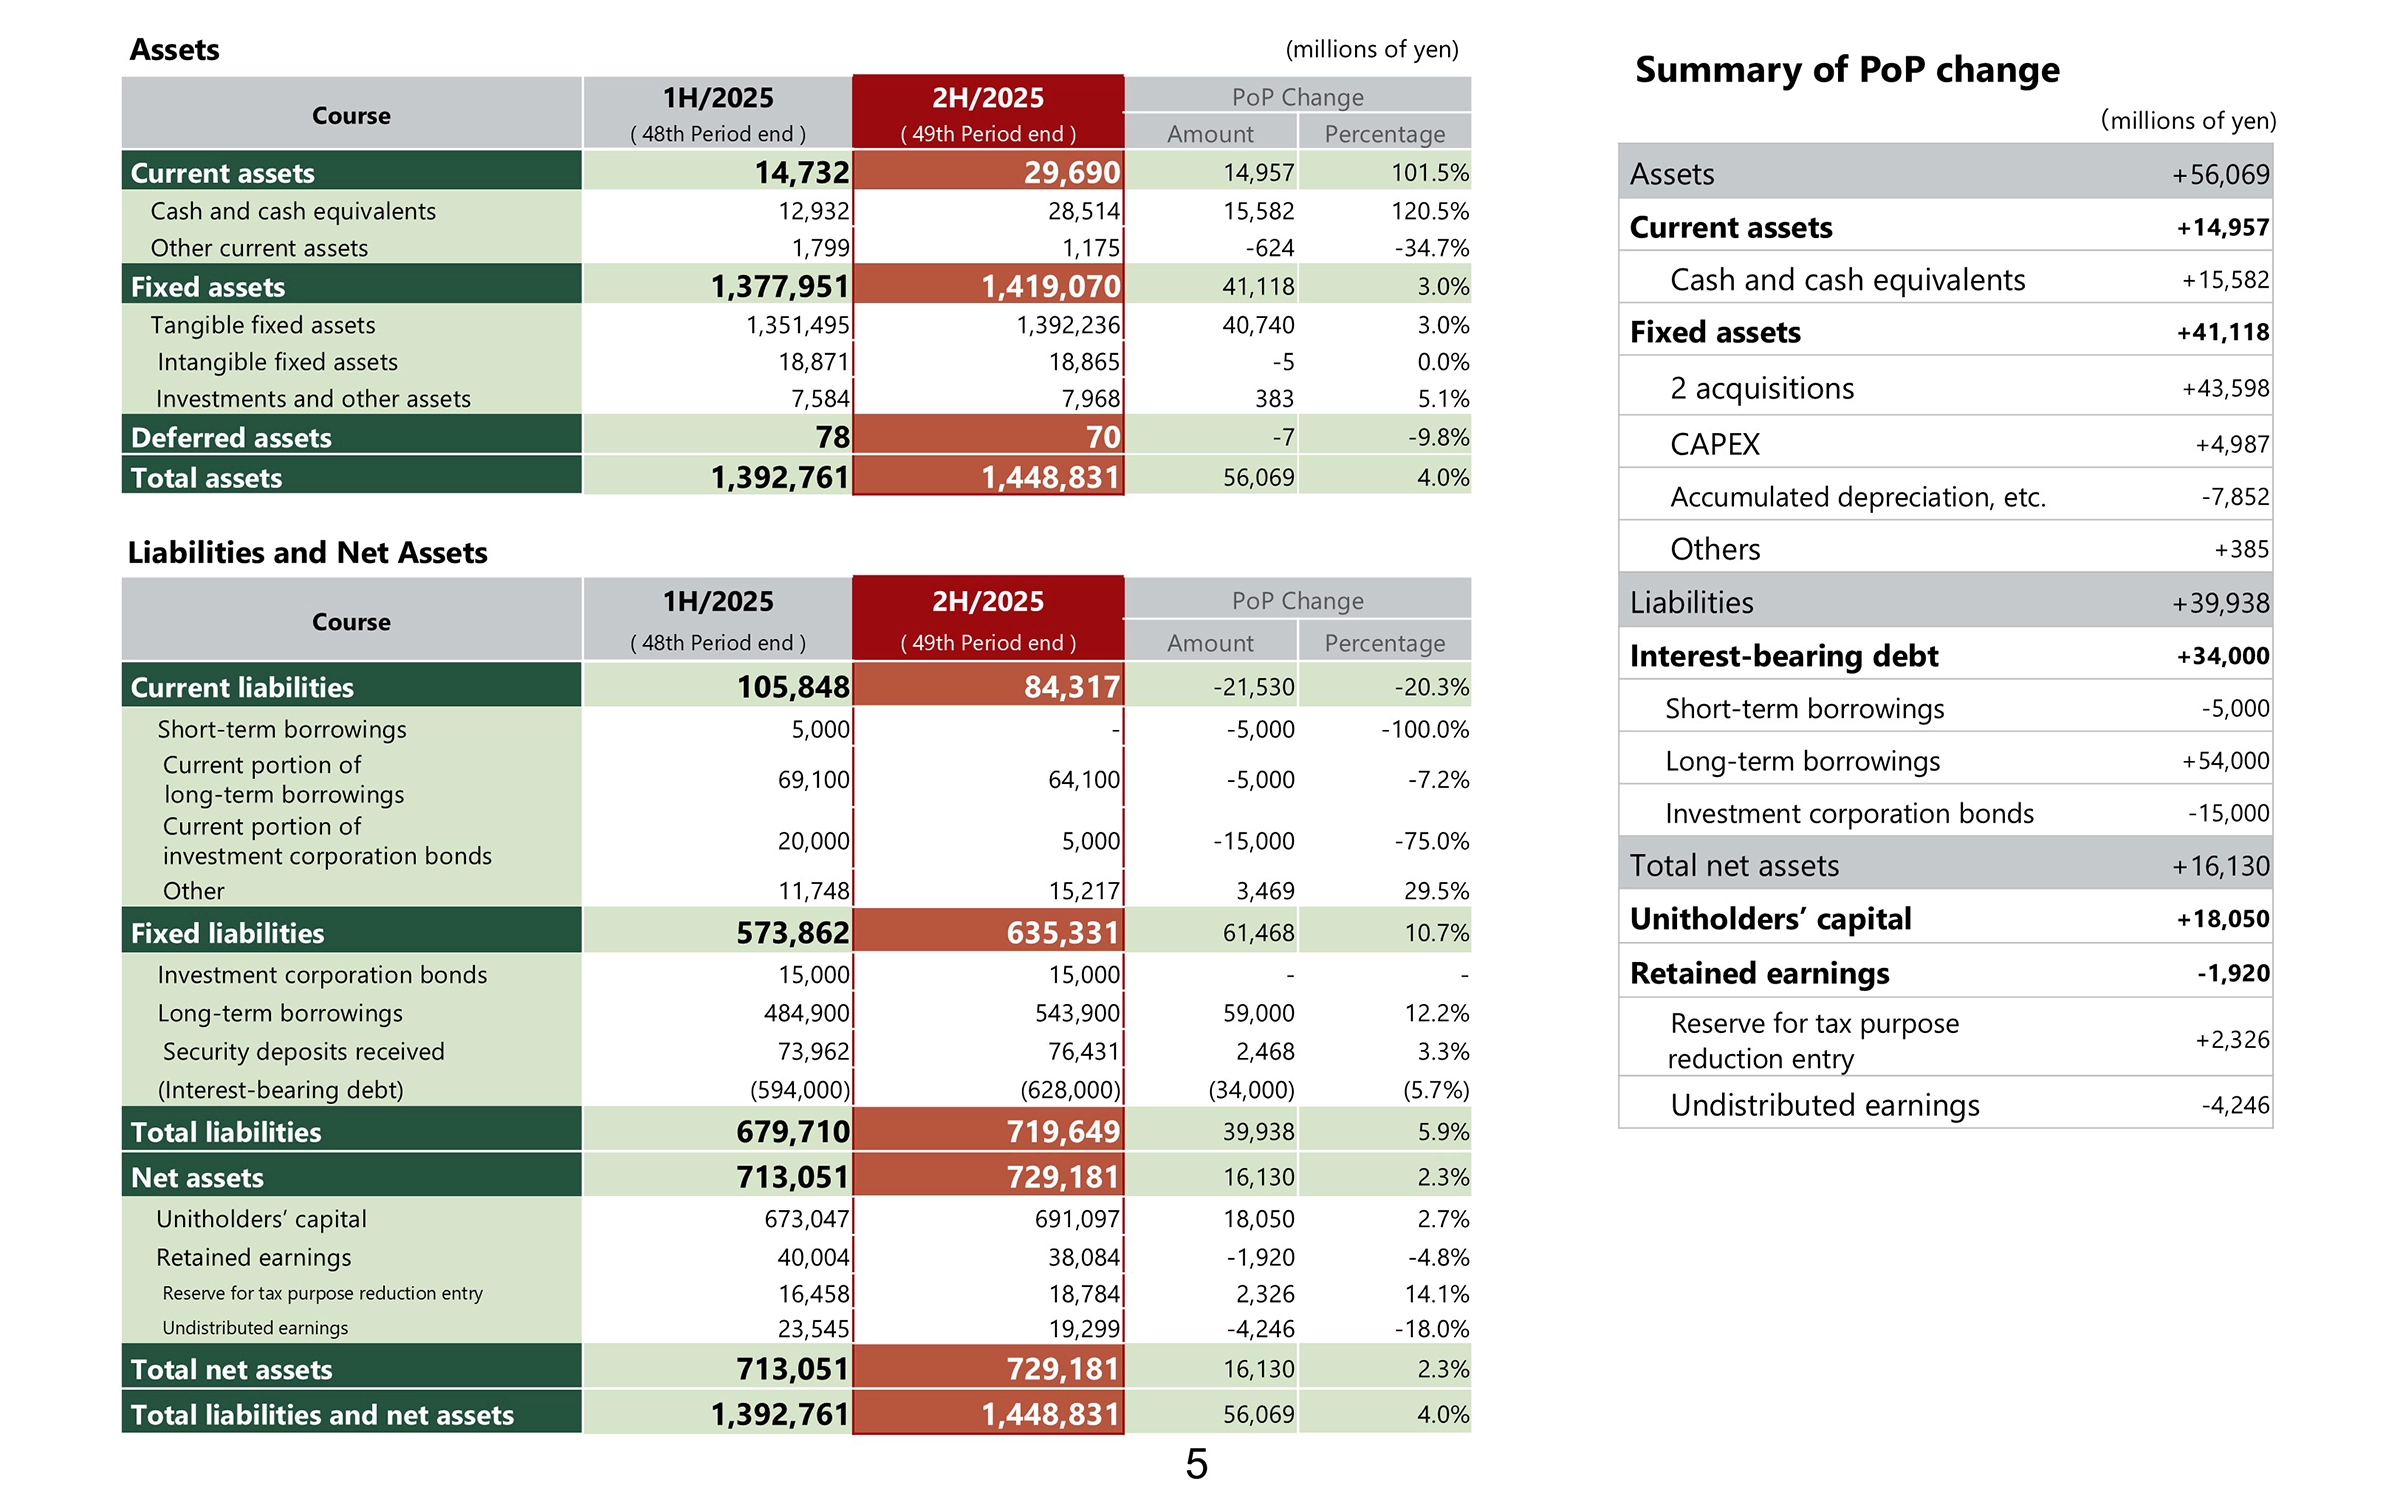2400x1499 pixels.
Task: Click the Total assets row label
Action: [207, 478]
